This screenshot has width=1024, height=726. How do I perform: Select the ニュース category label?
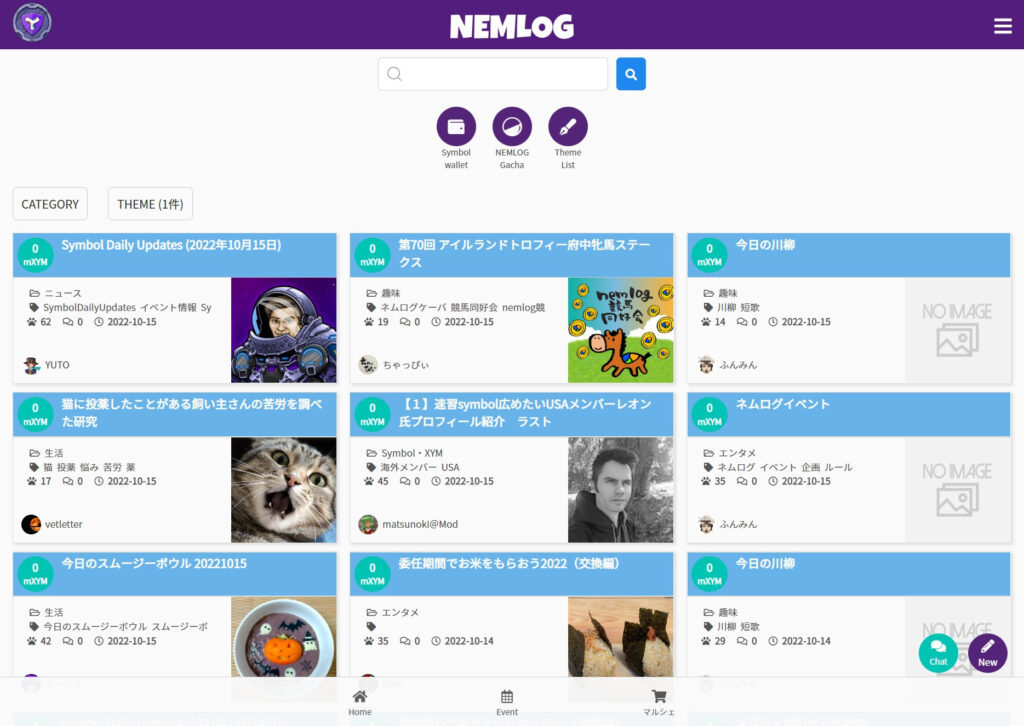point(63,293)
